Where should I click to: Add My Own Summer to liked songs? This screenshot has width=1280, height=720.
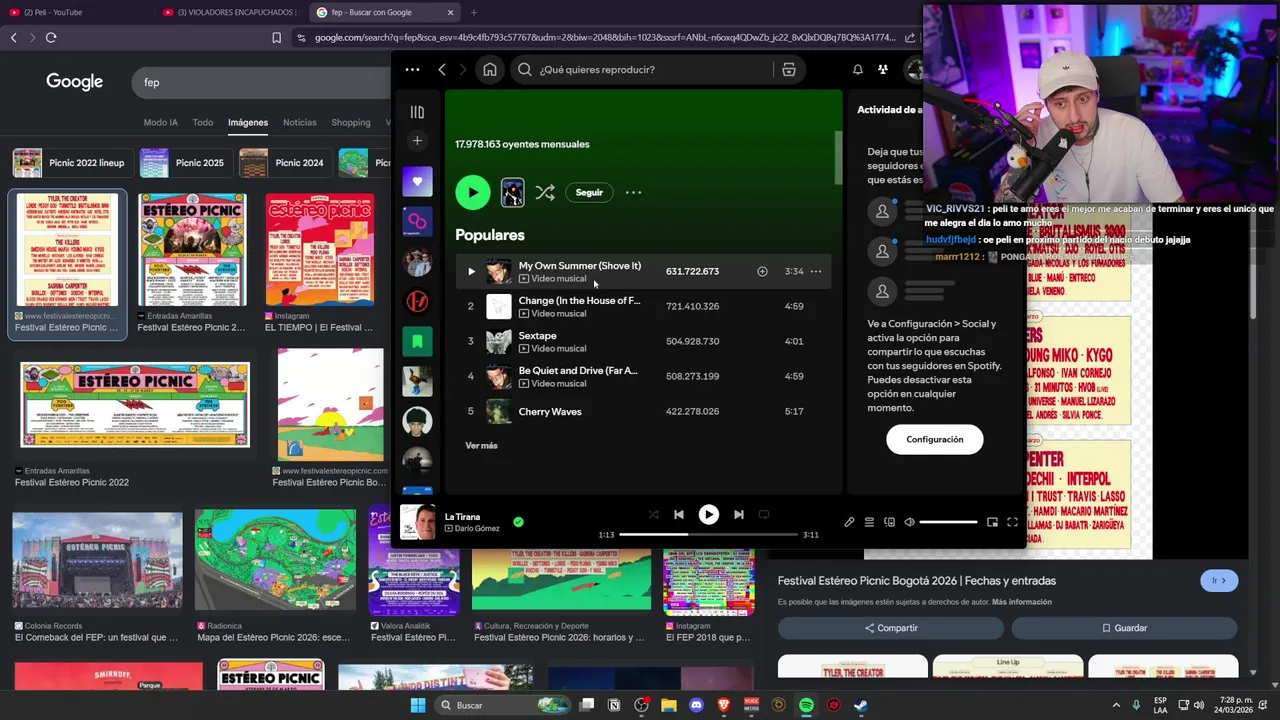pyautogui.click(x=762, y=271)
